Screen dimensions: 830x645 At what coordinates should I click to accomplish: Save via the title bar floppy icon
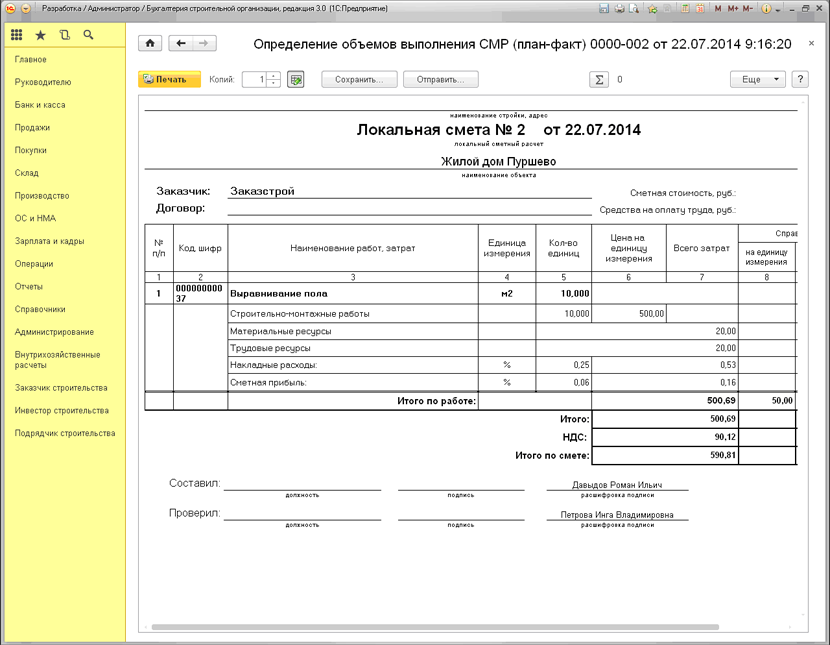coord(603,8)
